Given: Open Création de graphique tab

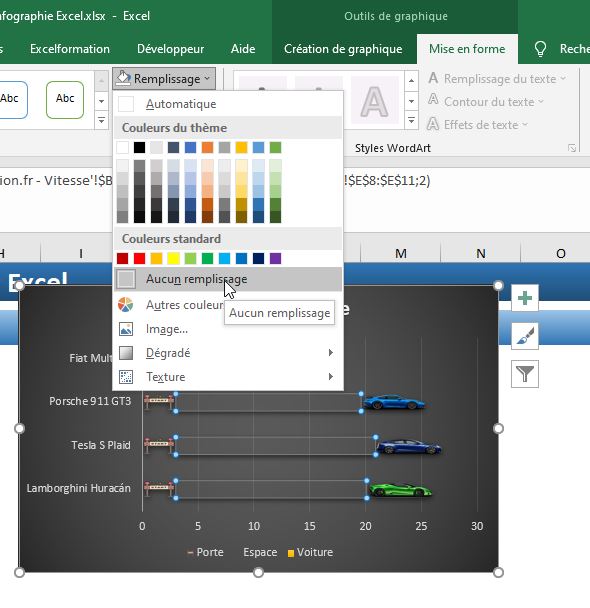Looking at the screenshot, I should point(343,49).
